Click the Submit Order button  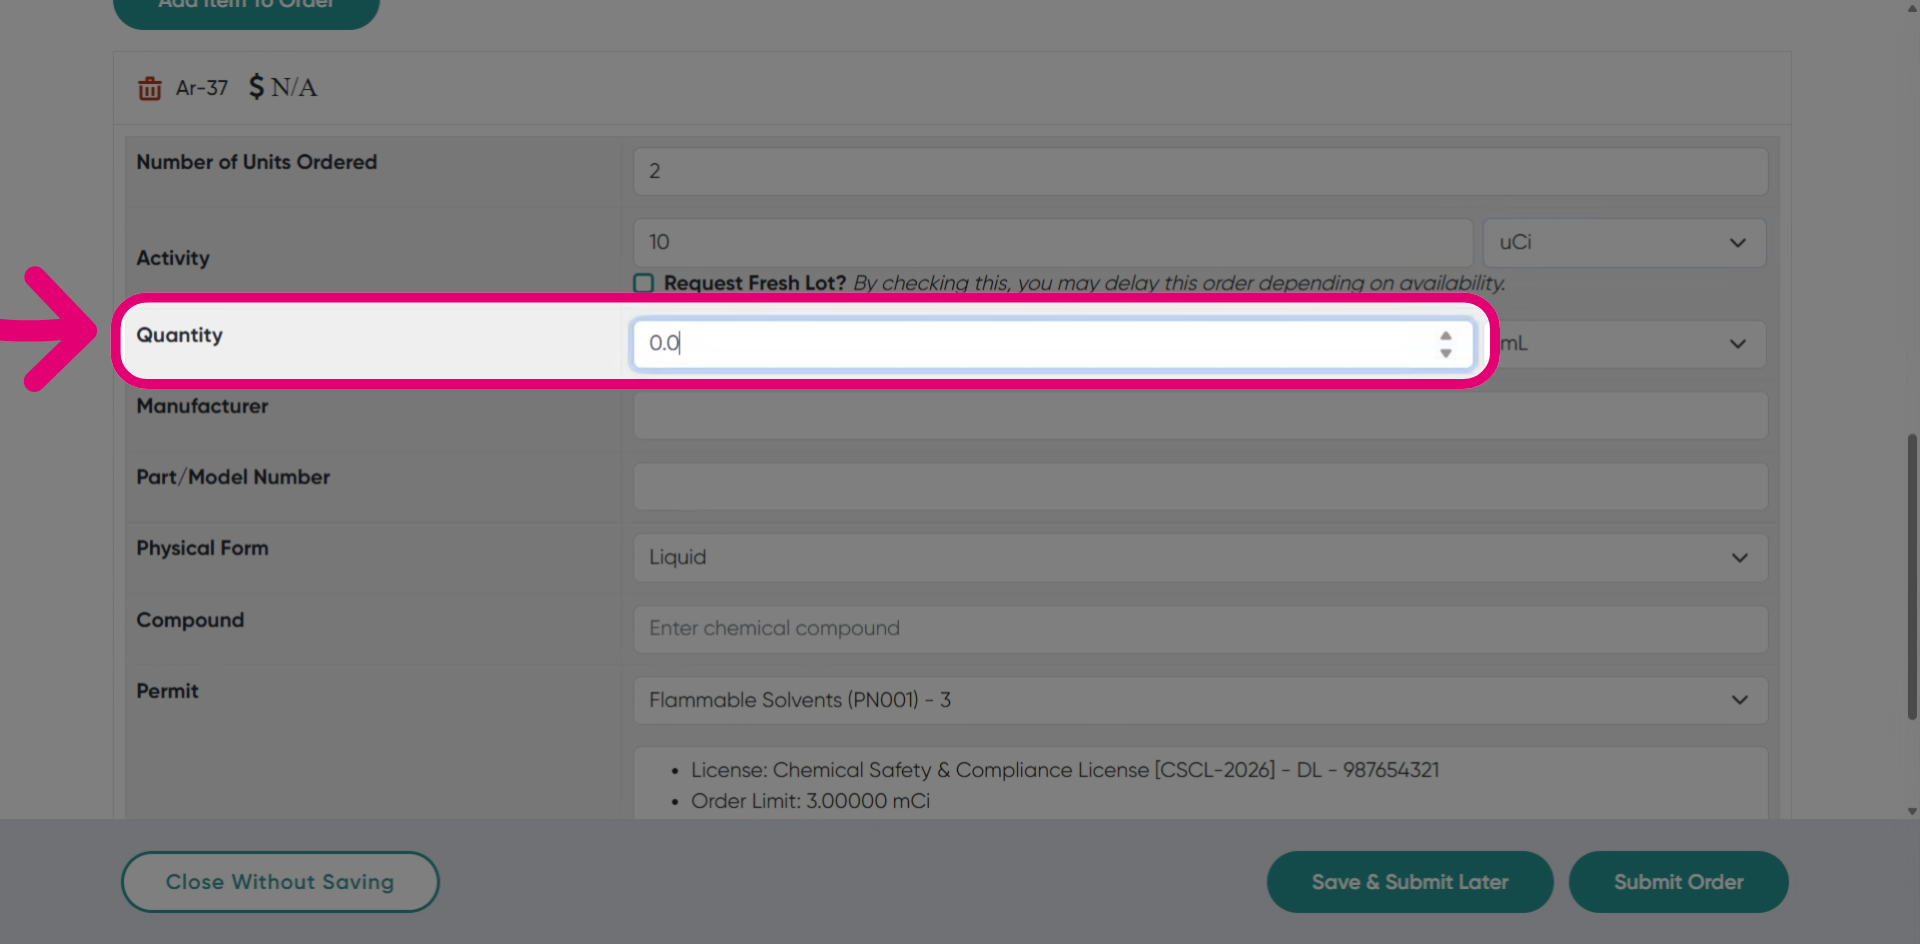pos(1678,882)
